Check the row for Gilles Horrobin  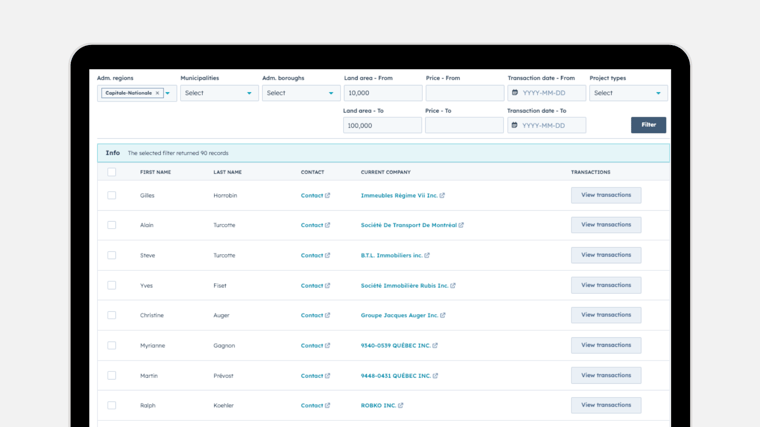(111, 195)
